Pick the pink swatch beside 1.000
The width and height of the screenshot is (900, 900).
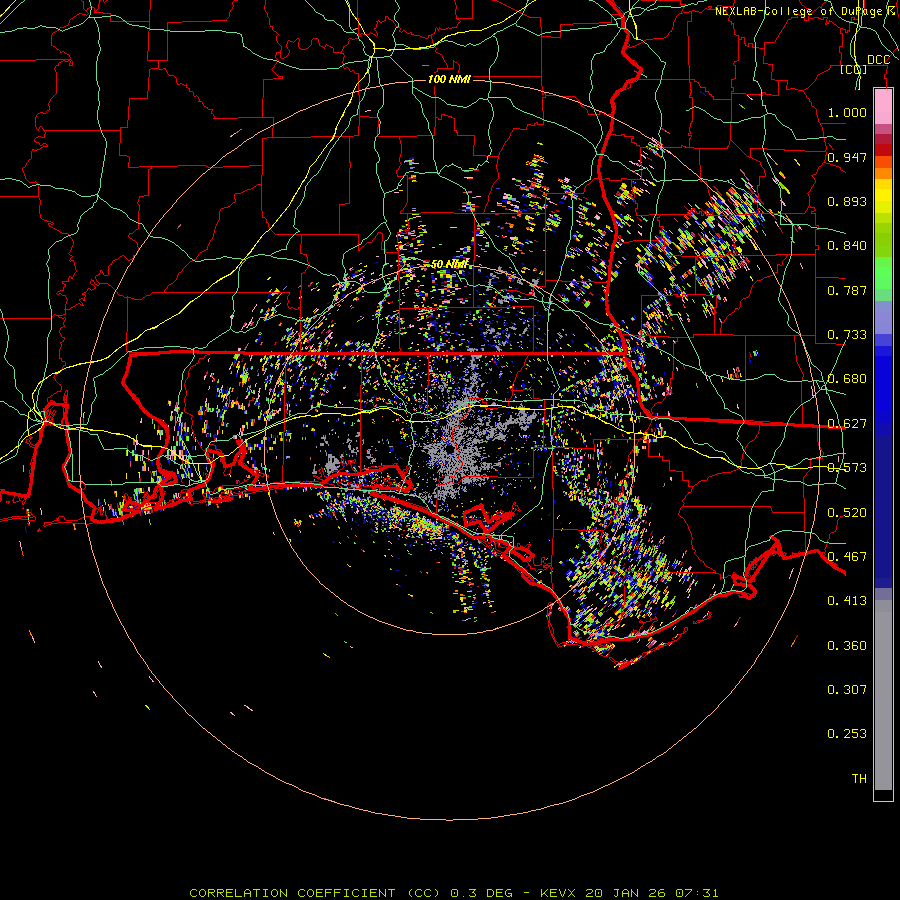pos(883,107)
